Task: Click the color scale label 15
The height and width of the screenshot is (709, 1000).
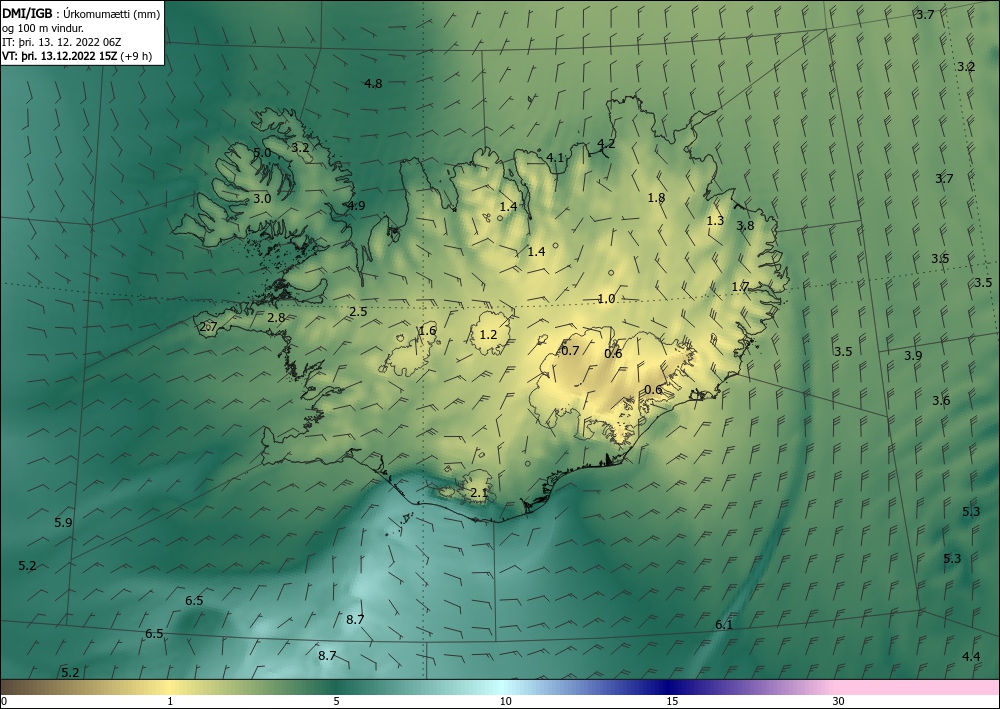Action: [x=672, y=701]
